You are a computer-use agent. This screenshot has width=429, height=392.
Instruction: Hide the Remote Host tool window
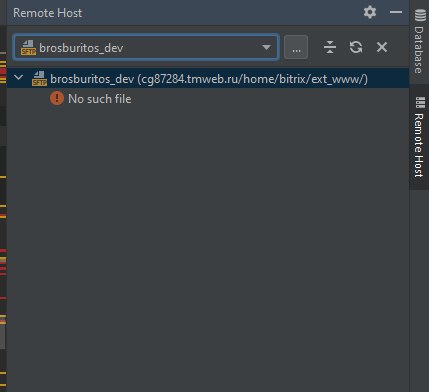[x=396, y=12]
